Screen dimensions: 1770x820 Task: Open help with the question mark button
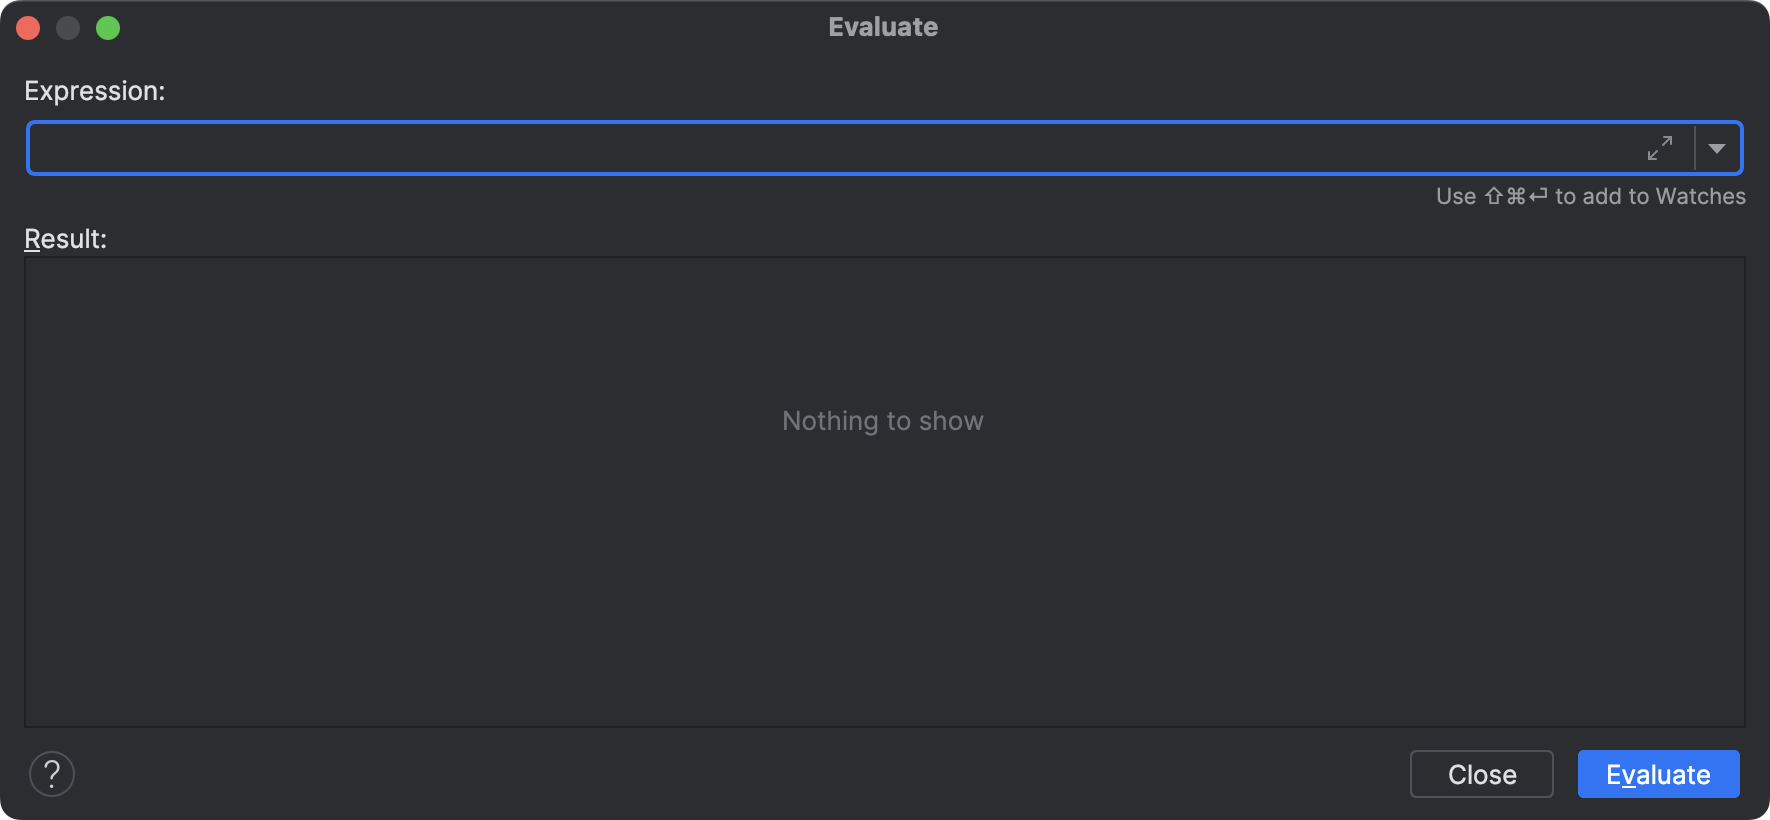52,774
